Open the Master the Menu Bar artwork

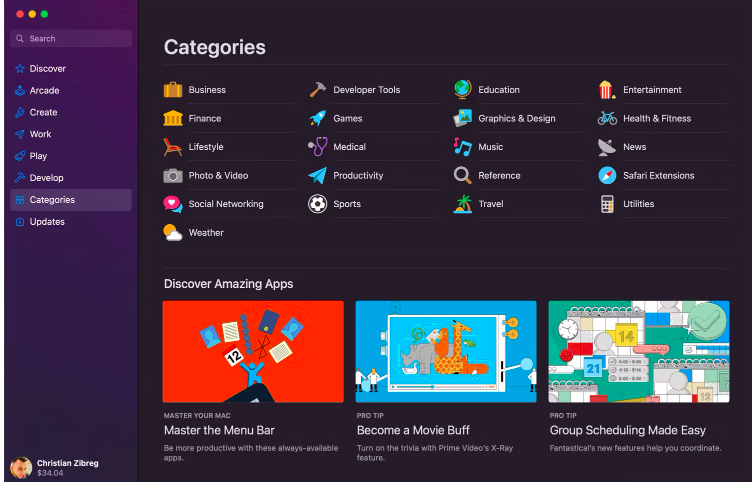pos(253,352)
